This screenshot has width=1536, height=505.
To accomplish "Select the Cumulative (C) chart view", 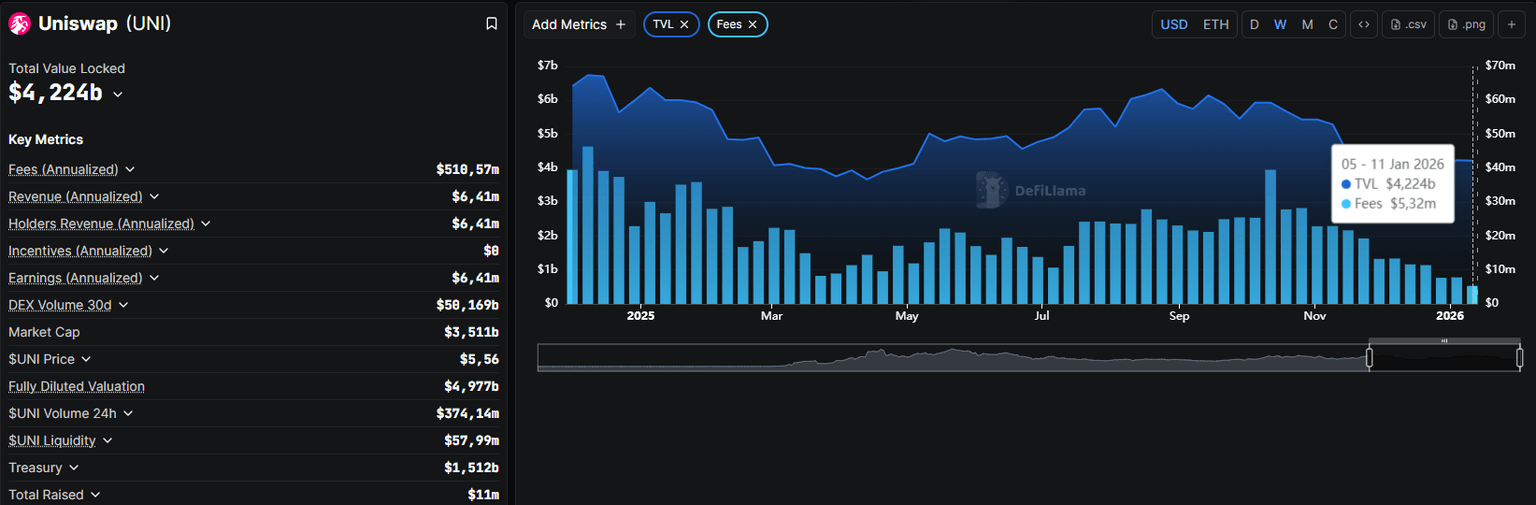I will click(1333, 25).
